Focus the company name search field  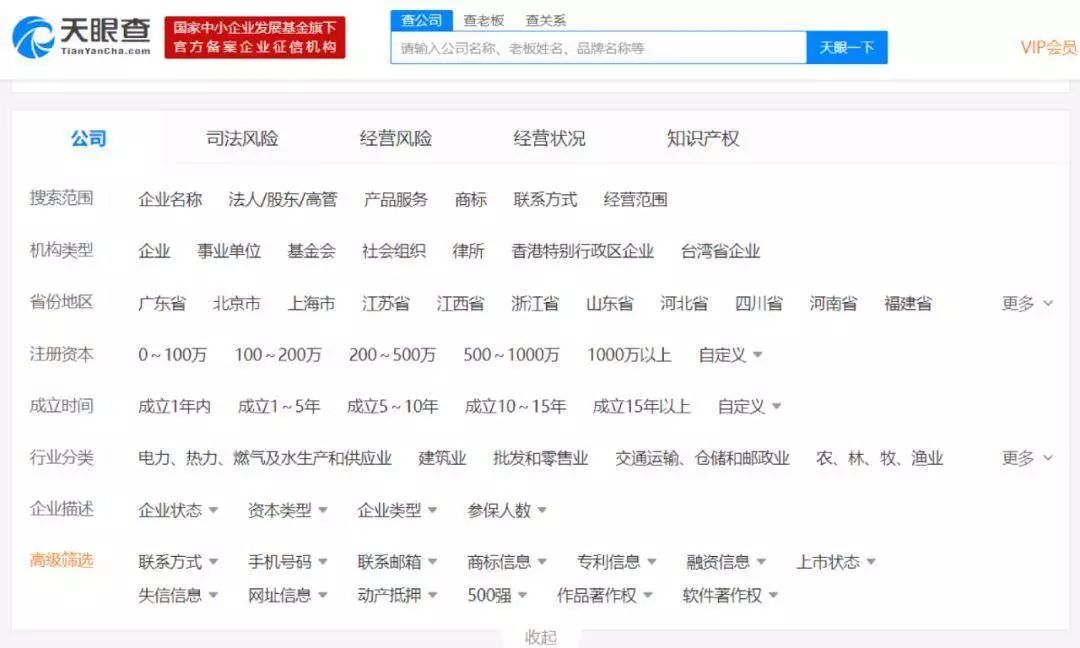[x=599, y=48]
